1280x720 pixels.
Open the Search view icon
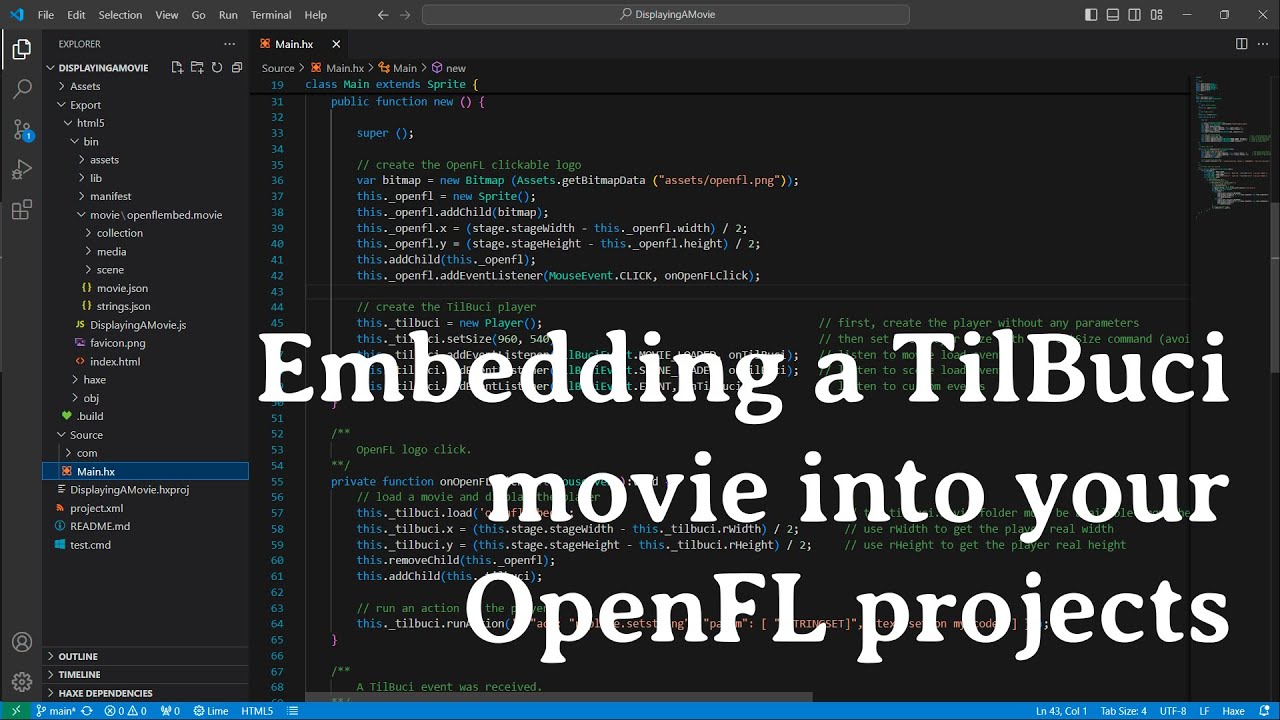[22, 89]
